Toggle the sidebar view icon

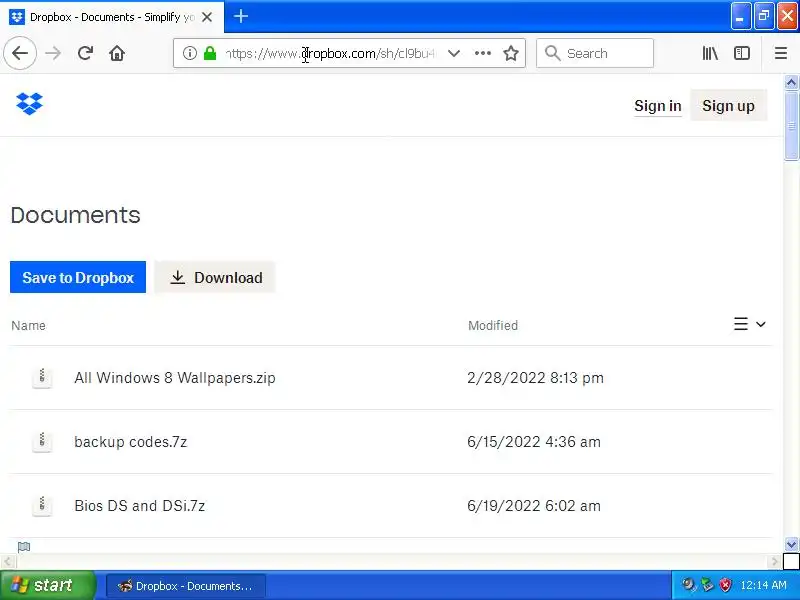click(x=742, y=53)
